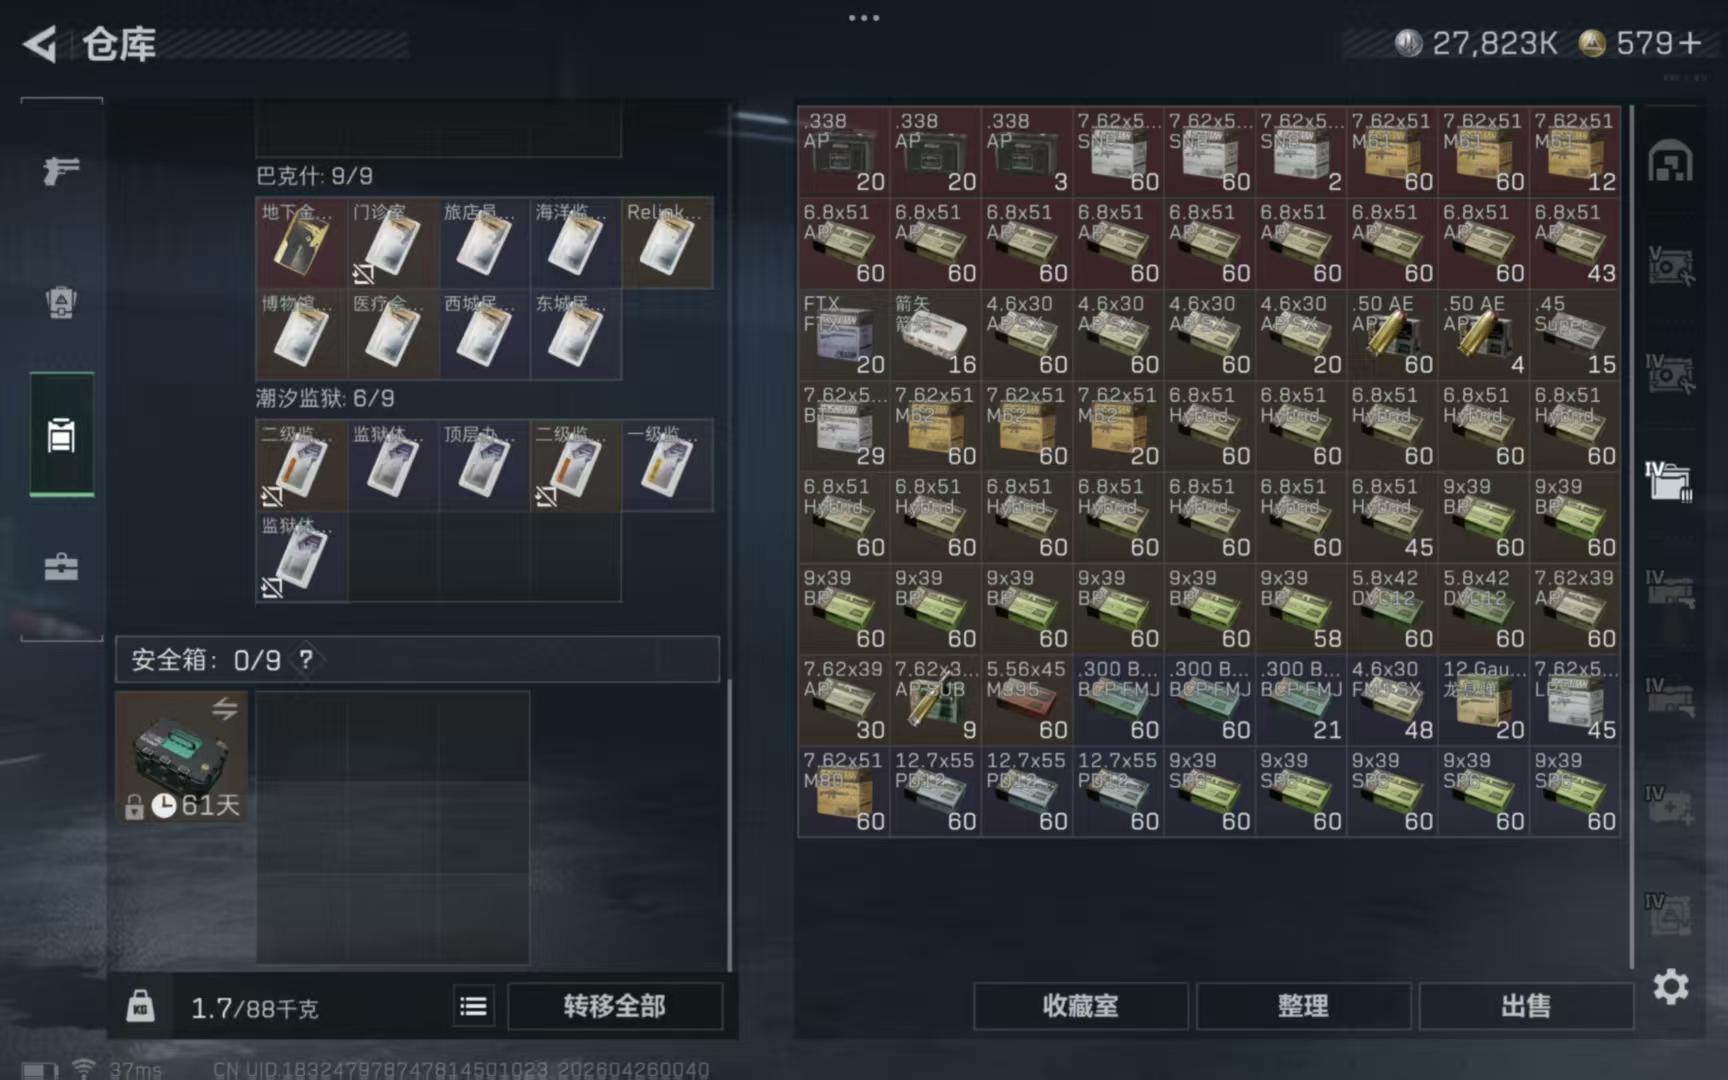Select the backpack gear category icon
The image size is (1728, 1080).
61,302
